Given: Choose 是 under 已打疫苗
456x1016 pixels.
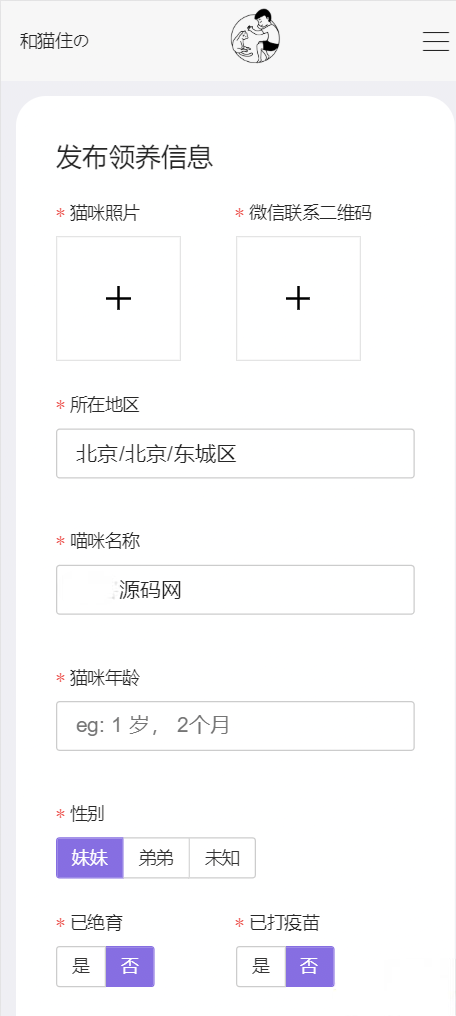Looking at the screenshot, I should coord(261,967).
